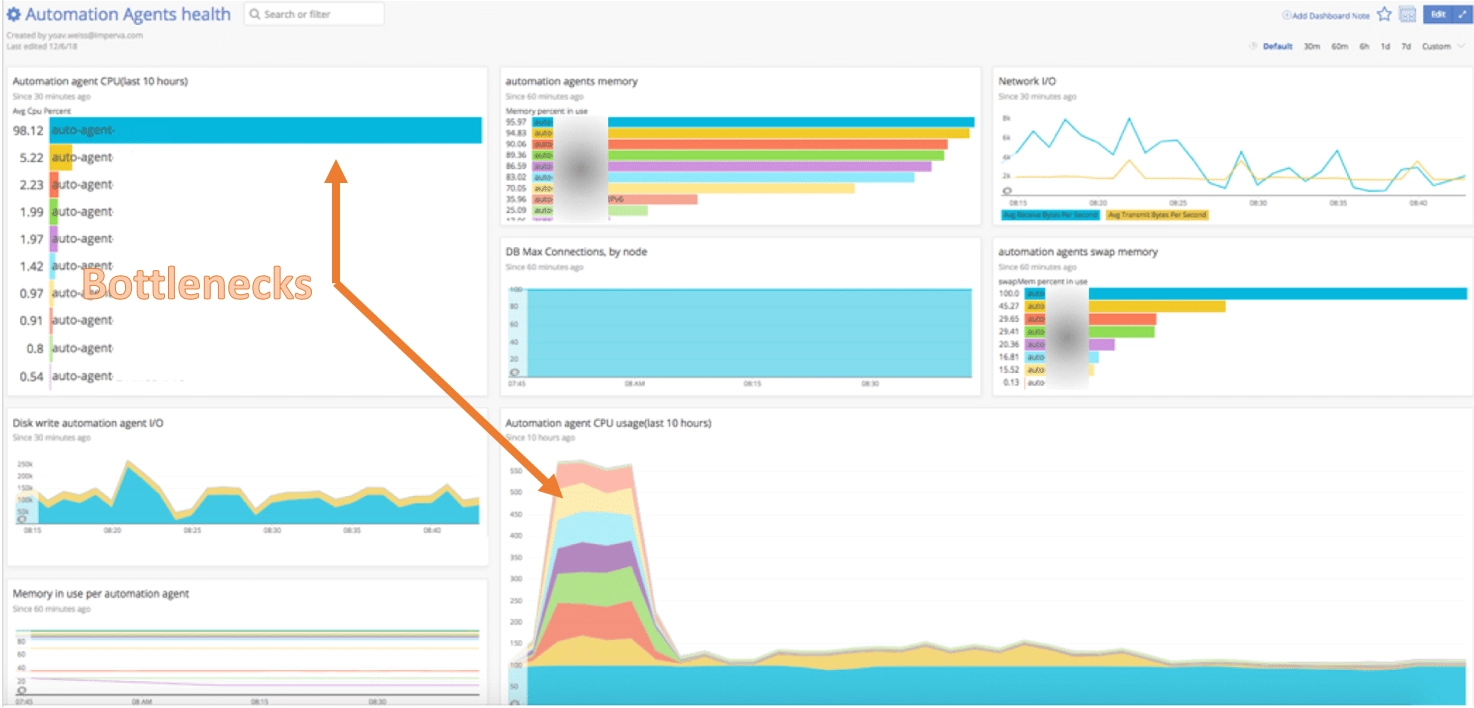Select the Default time range link
This screenshot has width=1474, height=708.
coord(1277,46)
